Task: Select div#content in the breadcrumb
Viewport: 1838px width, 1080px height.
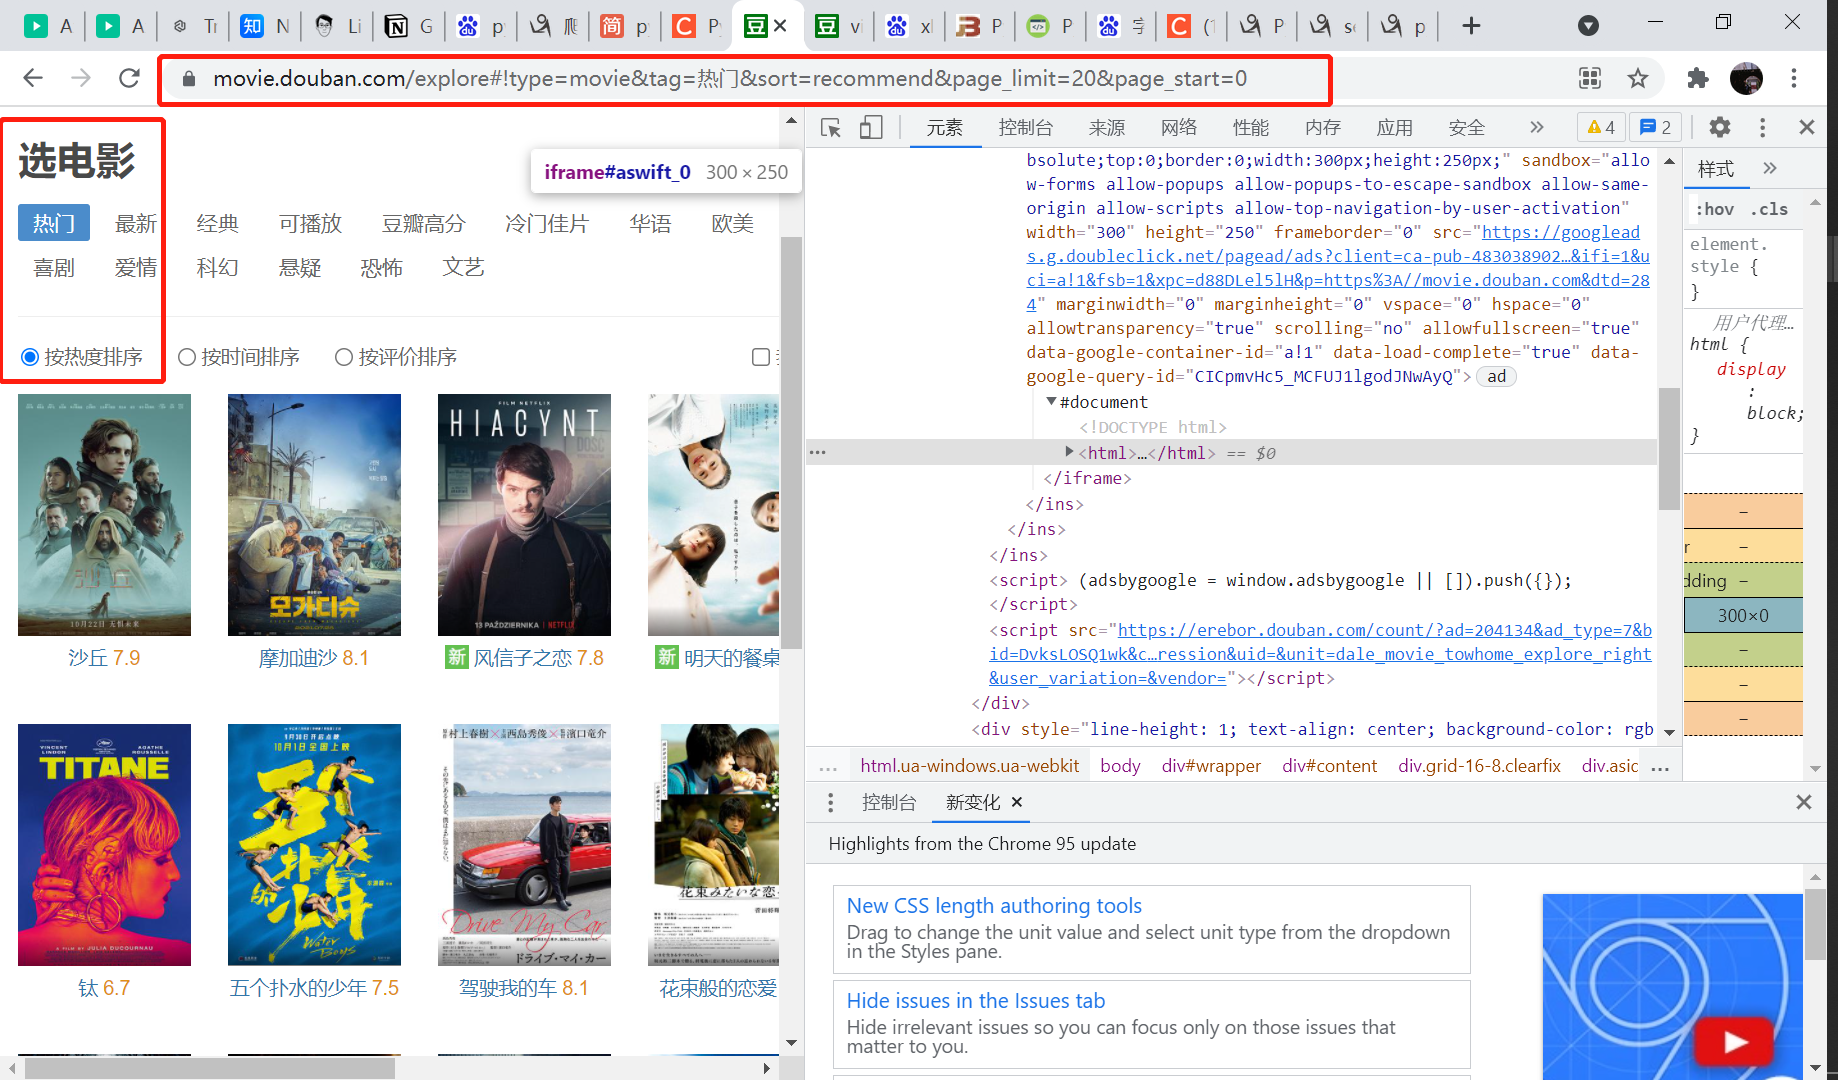Action: [x=1329, y=766]
